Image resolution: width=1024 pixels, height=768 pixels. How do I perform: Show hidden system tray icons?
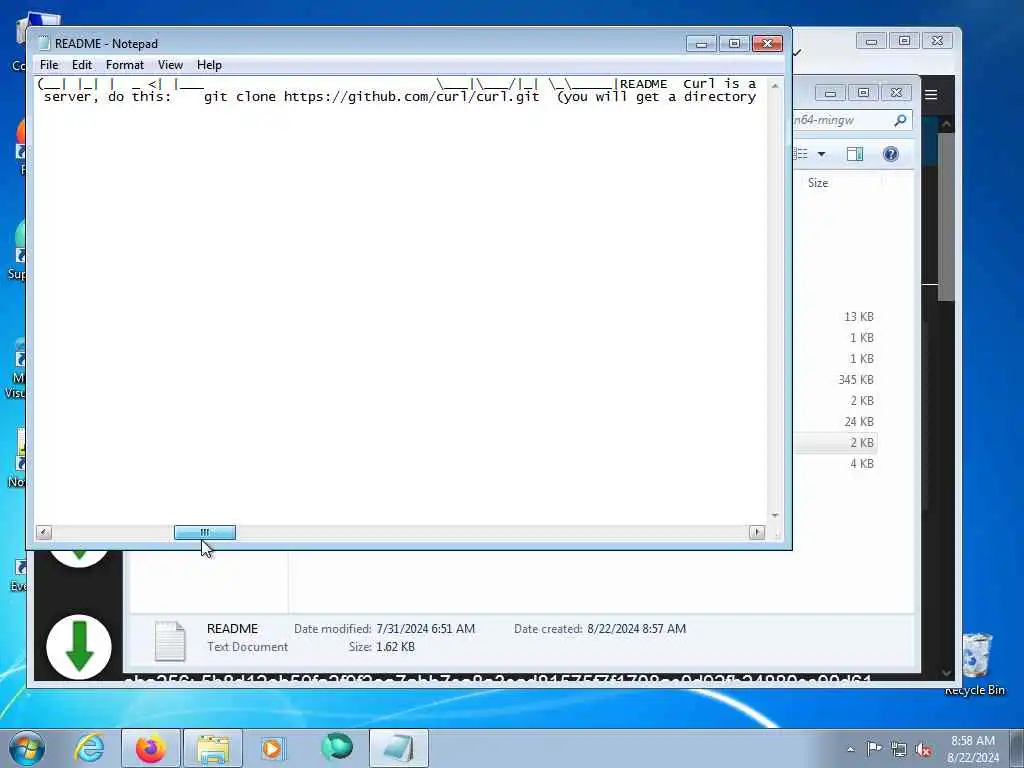pyautogui.click(x=850, y=749)
